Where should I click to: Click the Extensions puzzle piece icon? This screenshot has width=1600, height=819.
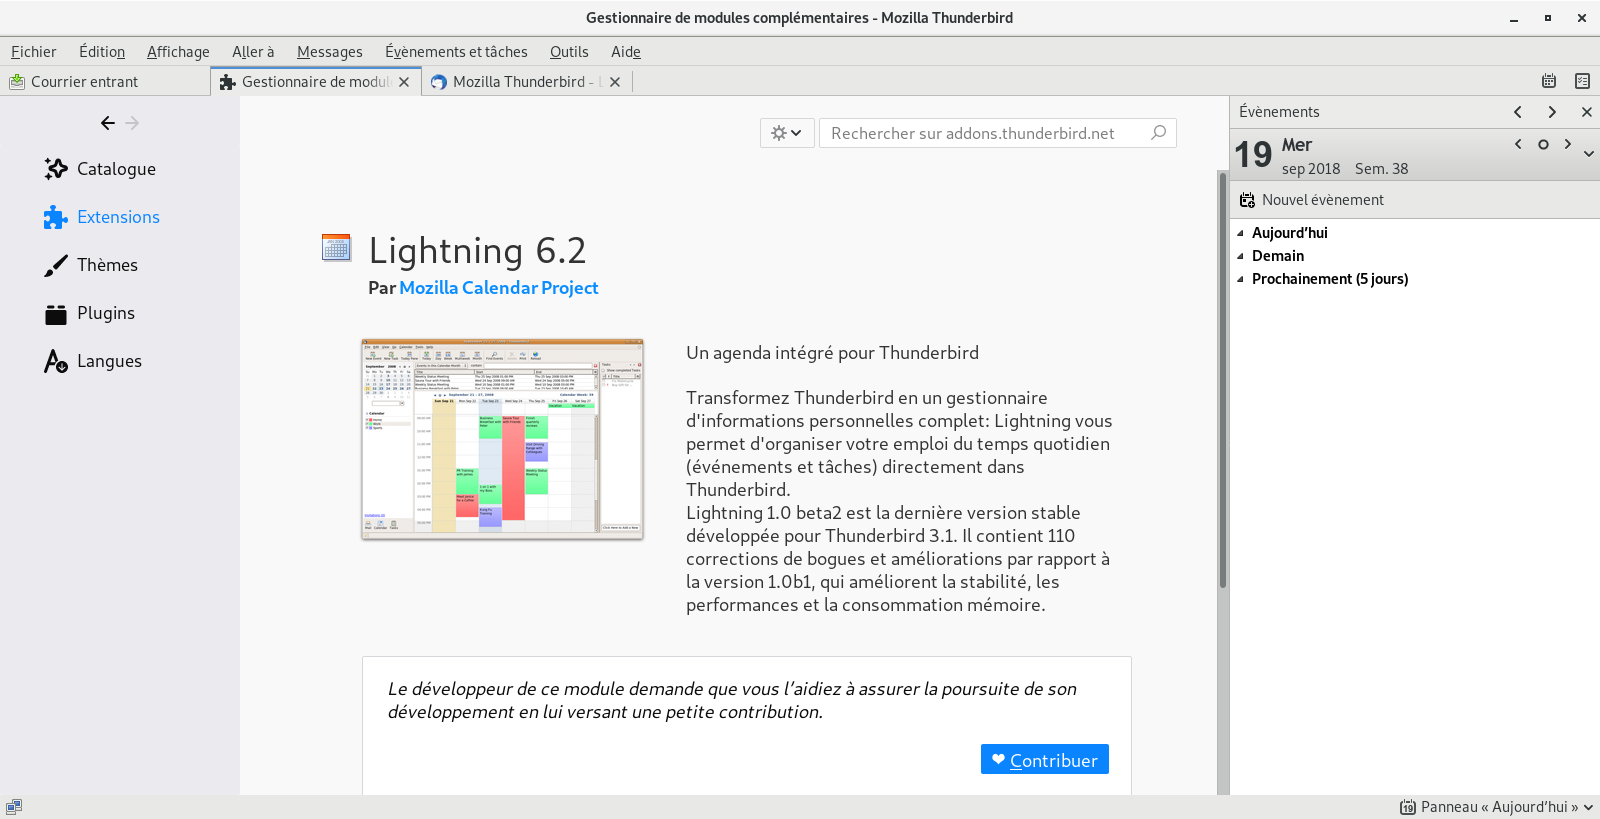tap(56, 217)
